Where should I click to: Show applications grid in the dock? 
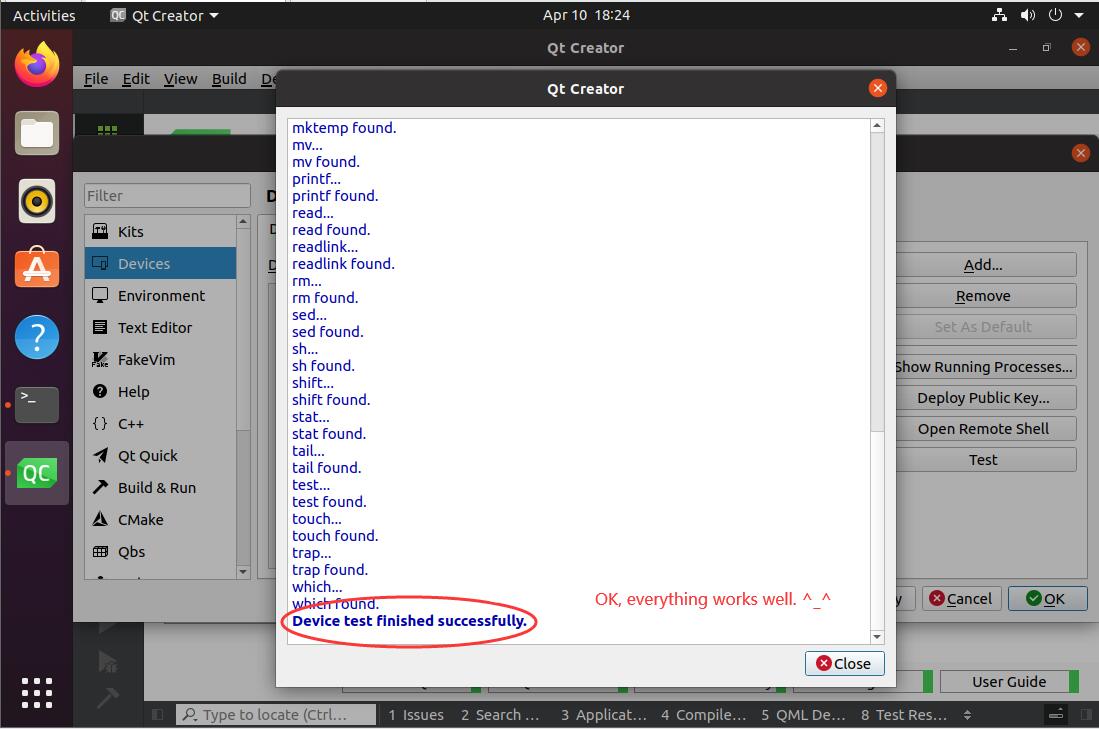tap(36, 693)
